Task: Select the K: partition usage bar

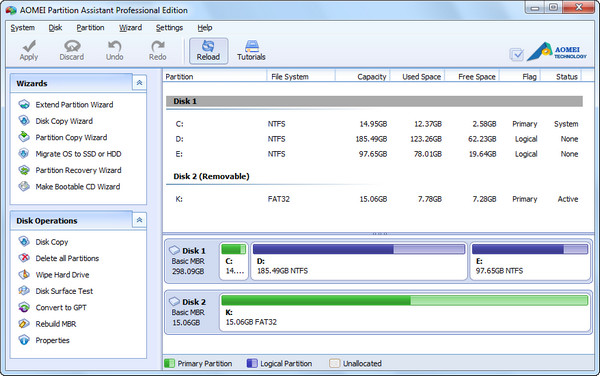Action: coord(404,300)
